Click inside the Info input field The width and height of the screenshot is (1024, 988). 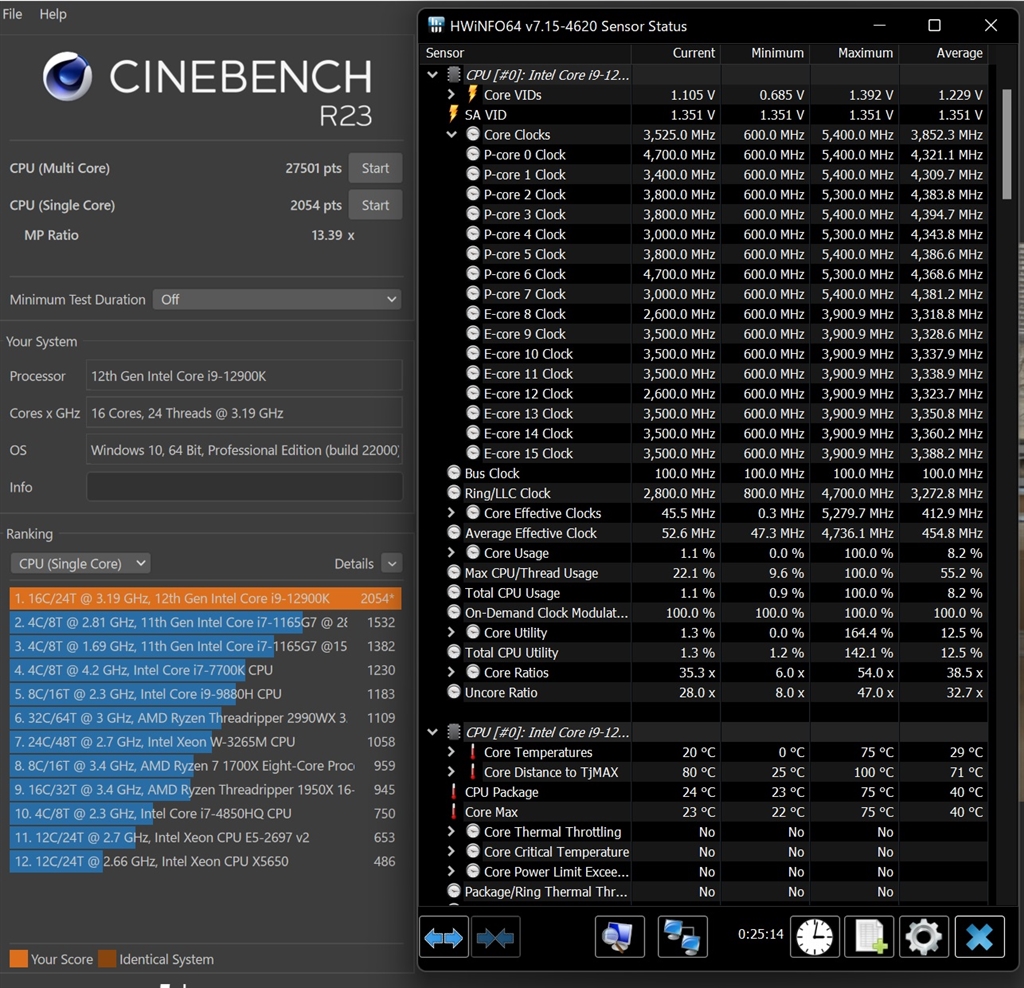(x=247, y=487)
